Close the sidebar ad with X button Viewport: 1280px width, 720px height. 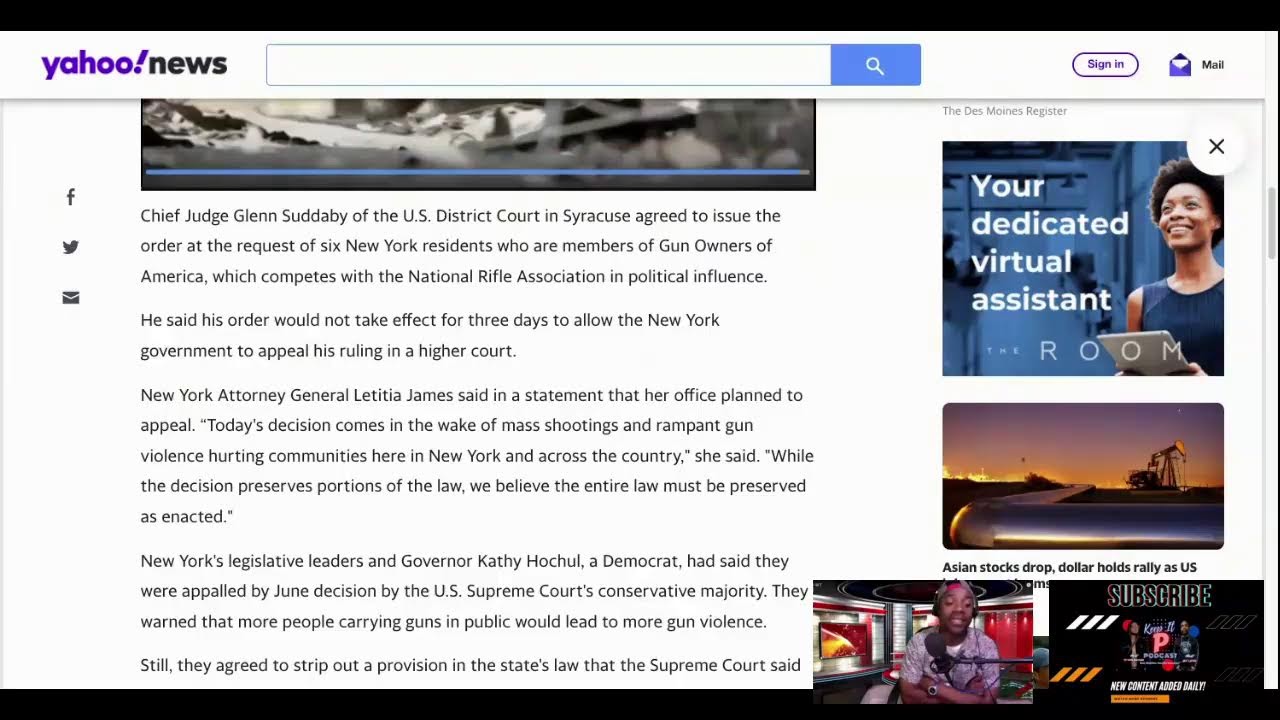pyautogui.click(x=1216, y=147)
